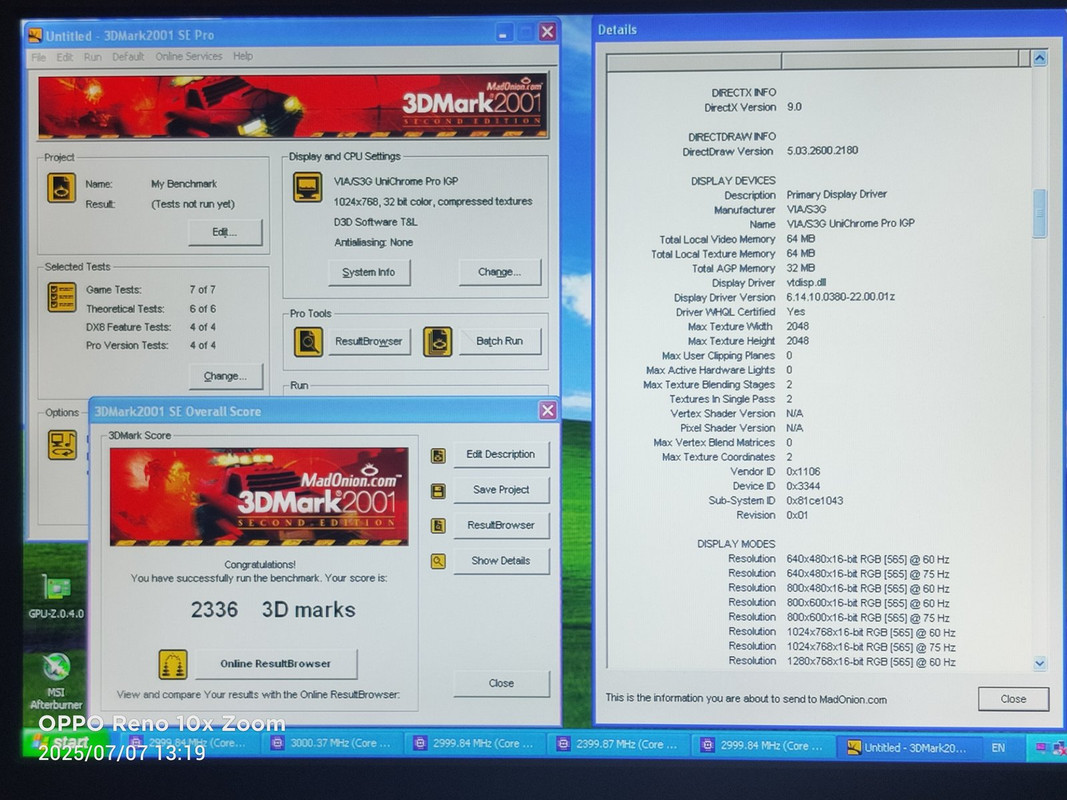Open the File menu in 3DMark2001
The image size is (1067, 800).
[39, 57]
